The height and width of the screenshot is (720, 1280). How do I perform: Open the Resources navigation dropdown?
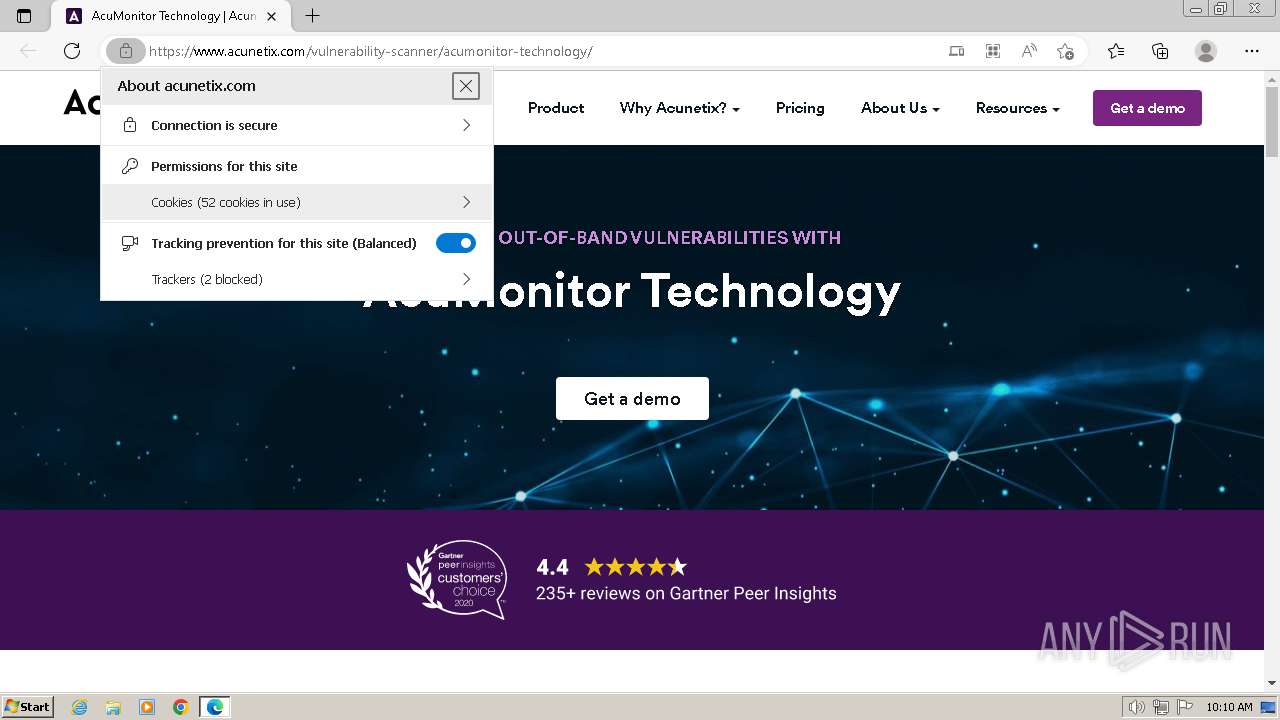tap(1017, 108)
